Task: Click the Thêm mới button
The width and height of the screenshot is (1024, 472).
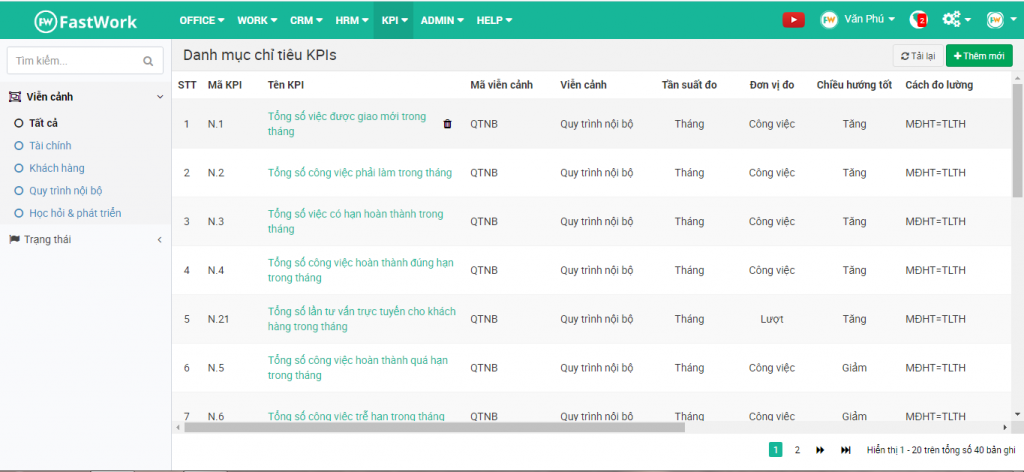Action: tap(979, 56)
